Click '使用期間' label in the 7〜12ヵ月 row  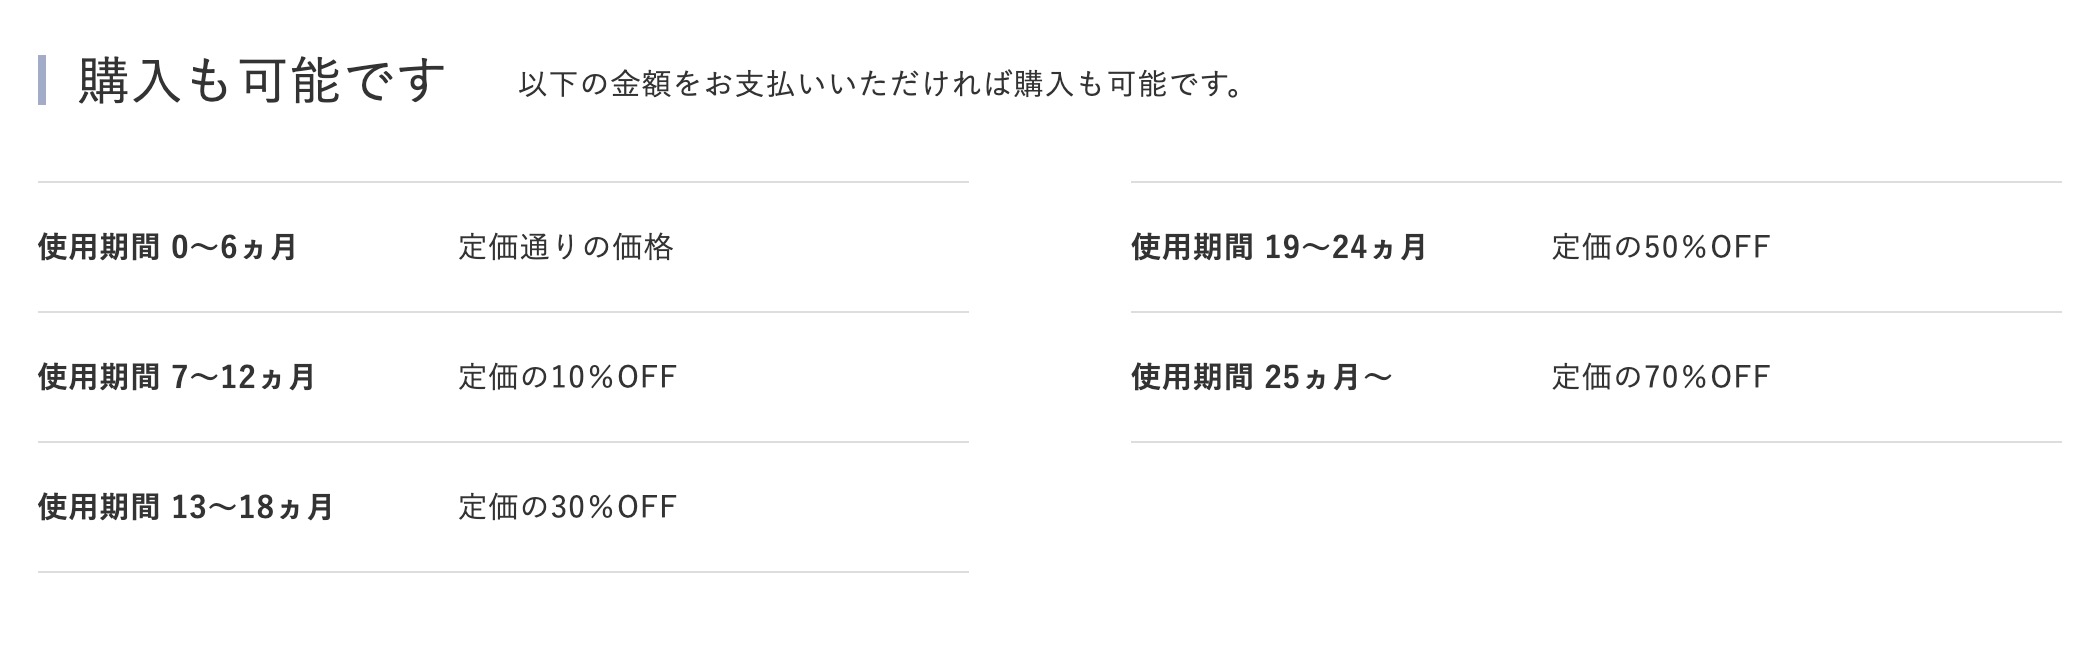[x=98, y=377]
